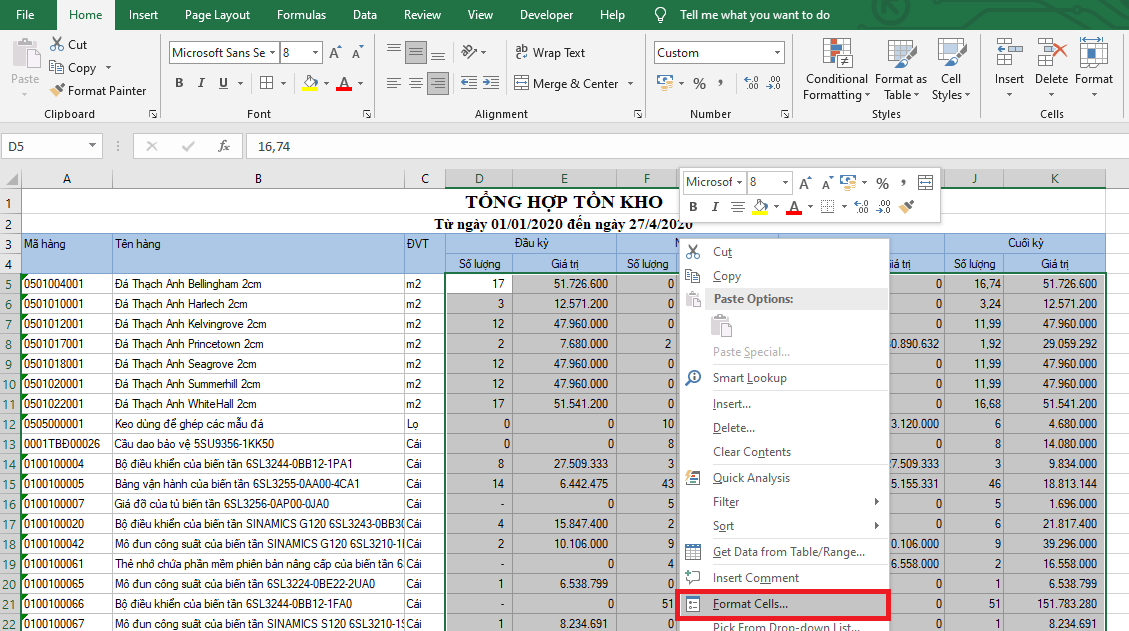
Task: Click the Insert Function fx icon
Action: coord(225,146)
